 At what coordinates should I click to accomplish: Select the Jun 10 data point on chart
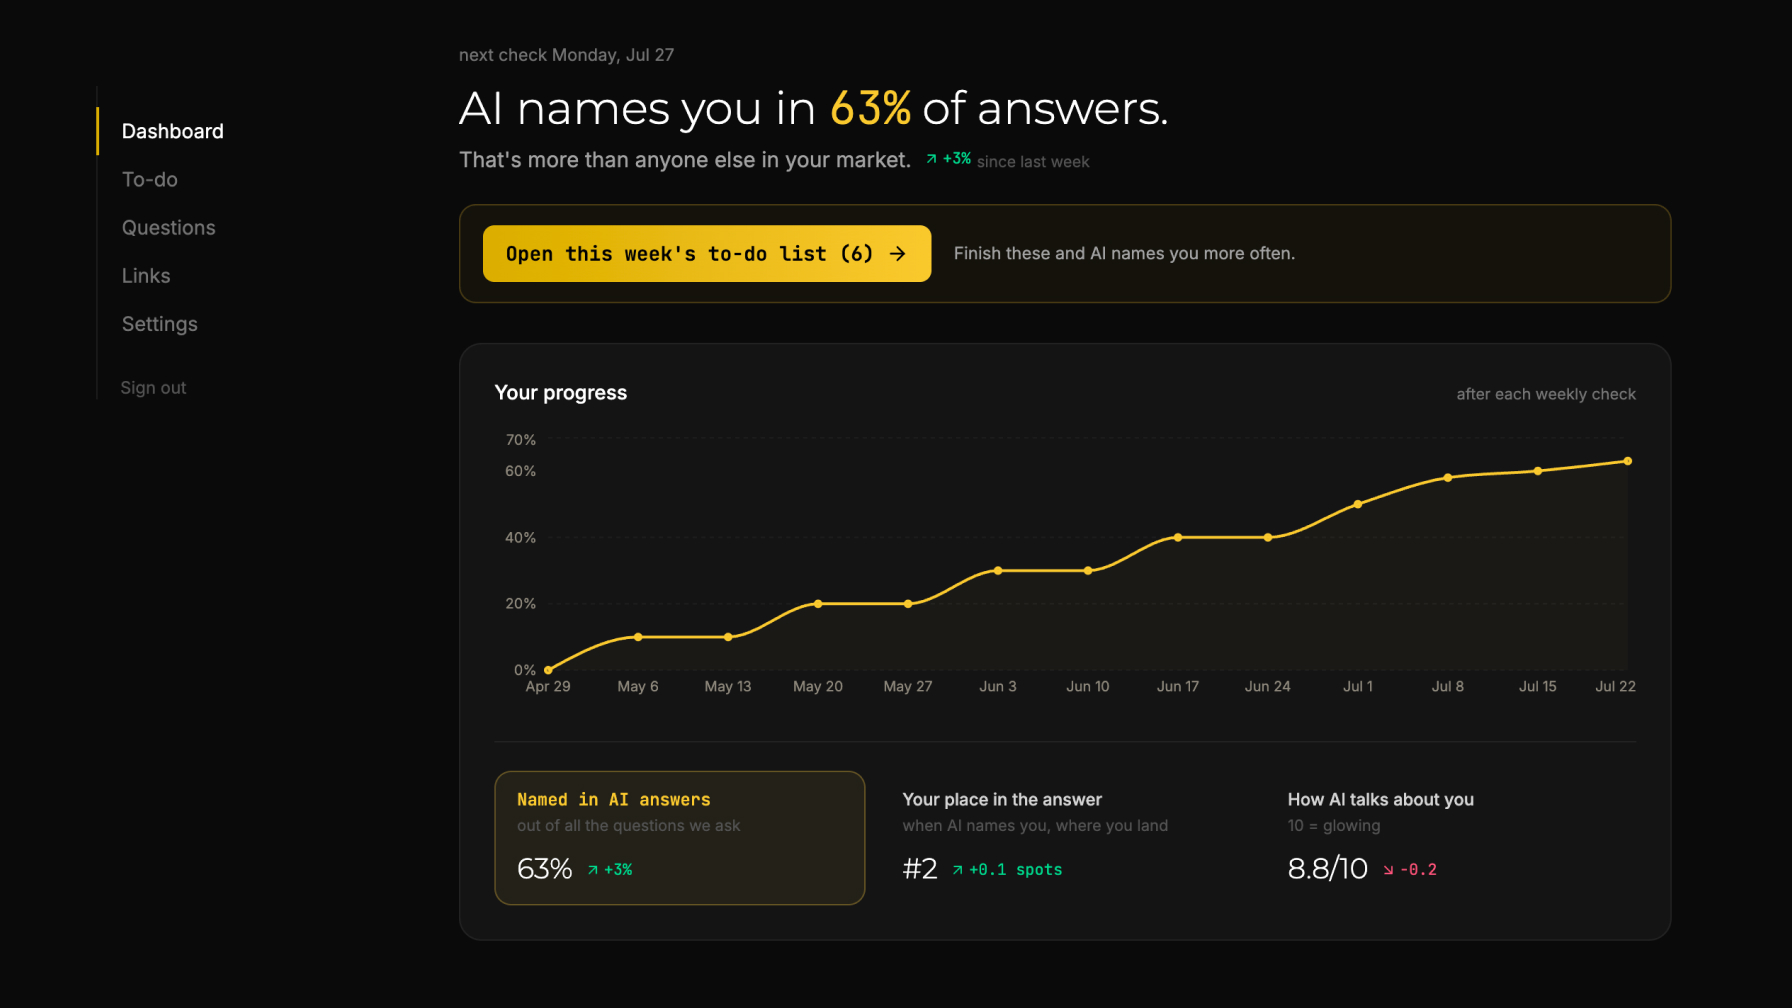[1088, 571]
